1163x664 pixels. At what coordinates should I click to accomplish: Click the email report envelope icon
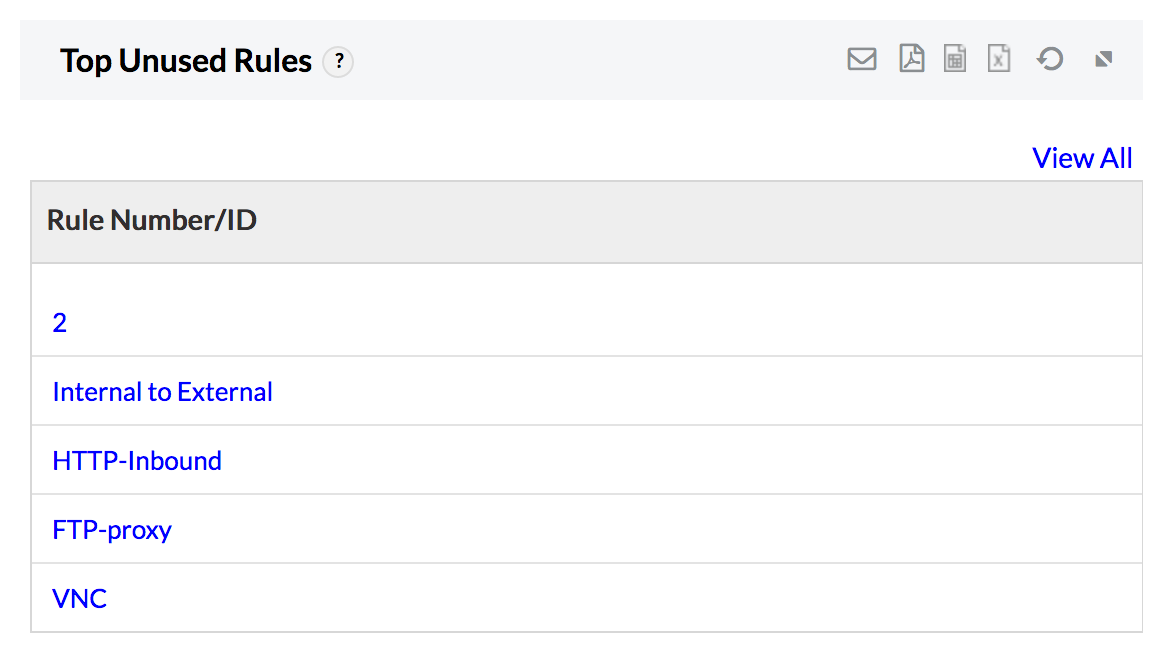point(861,60)
